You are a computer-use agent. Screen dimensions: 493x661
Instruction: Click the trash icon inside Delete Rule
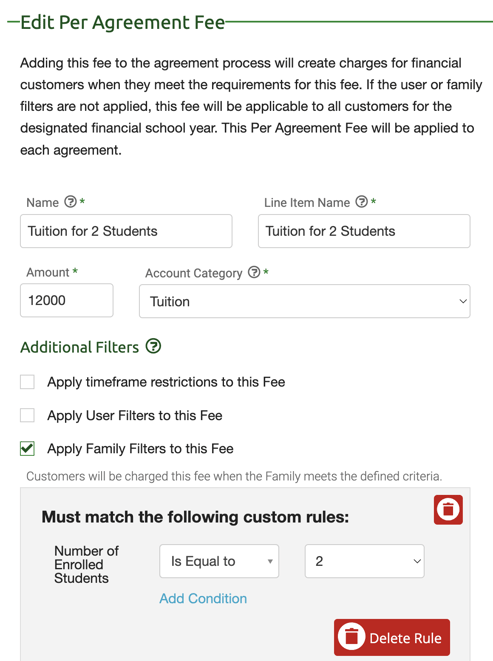[x=351, y=637]
